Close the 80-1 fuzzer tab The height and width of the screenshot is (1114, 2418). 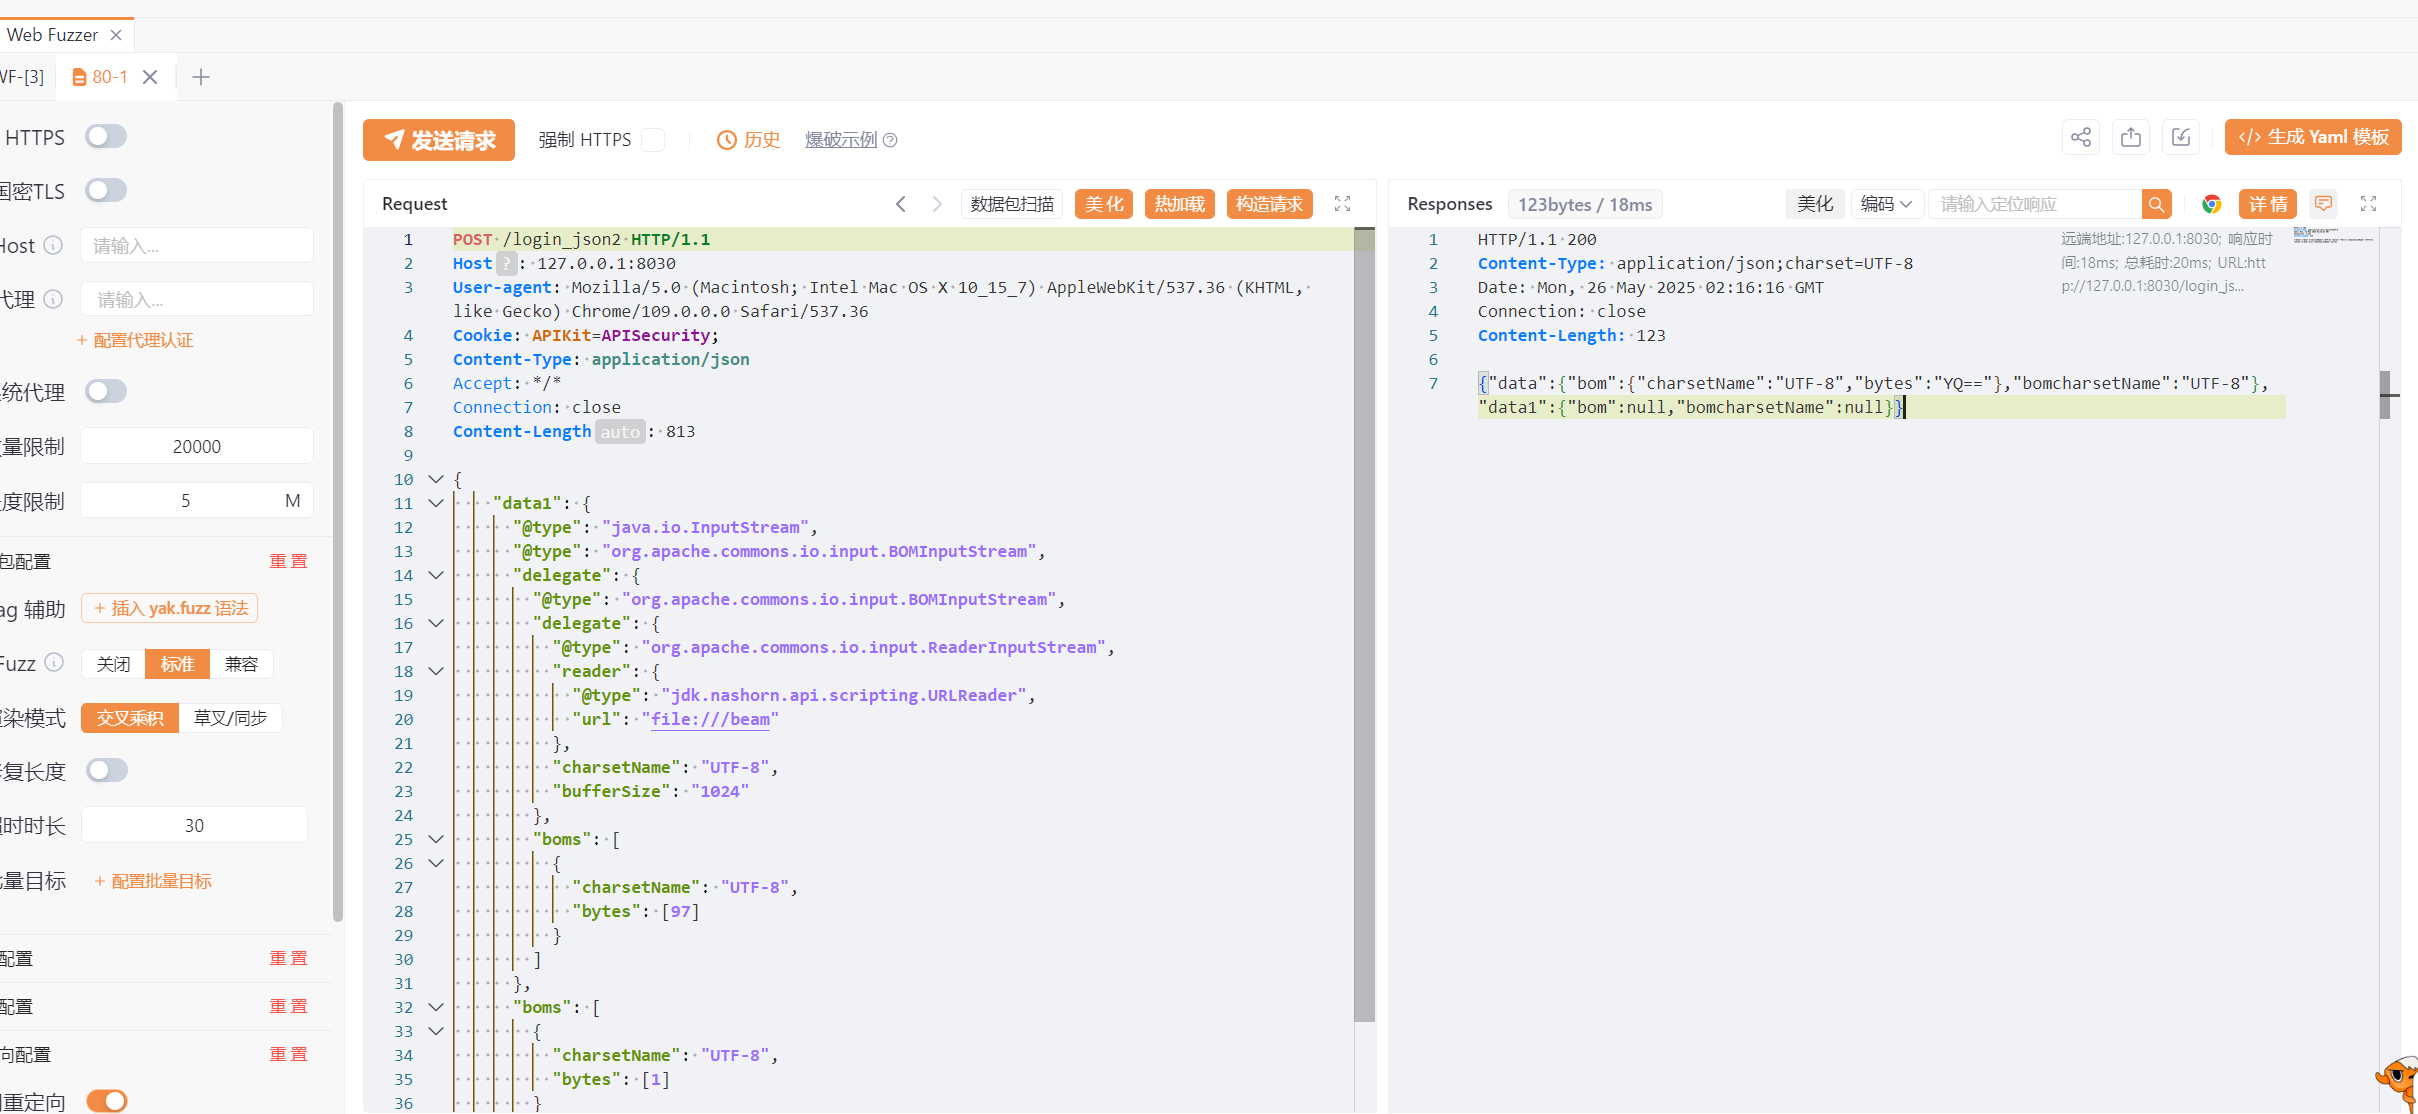(x=150, y=77)
